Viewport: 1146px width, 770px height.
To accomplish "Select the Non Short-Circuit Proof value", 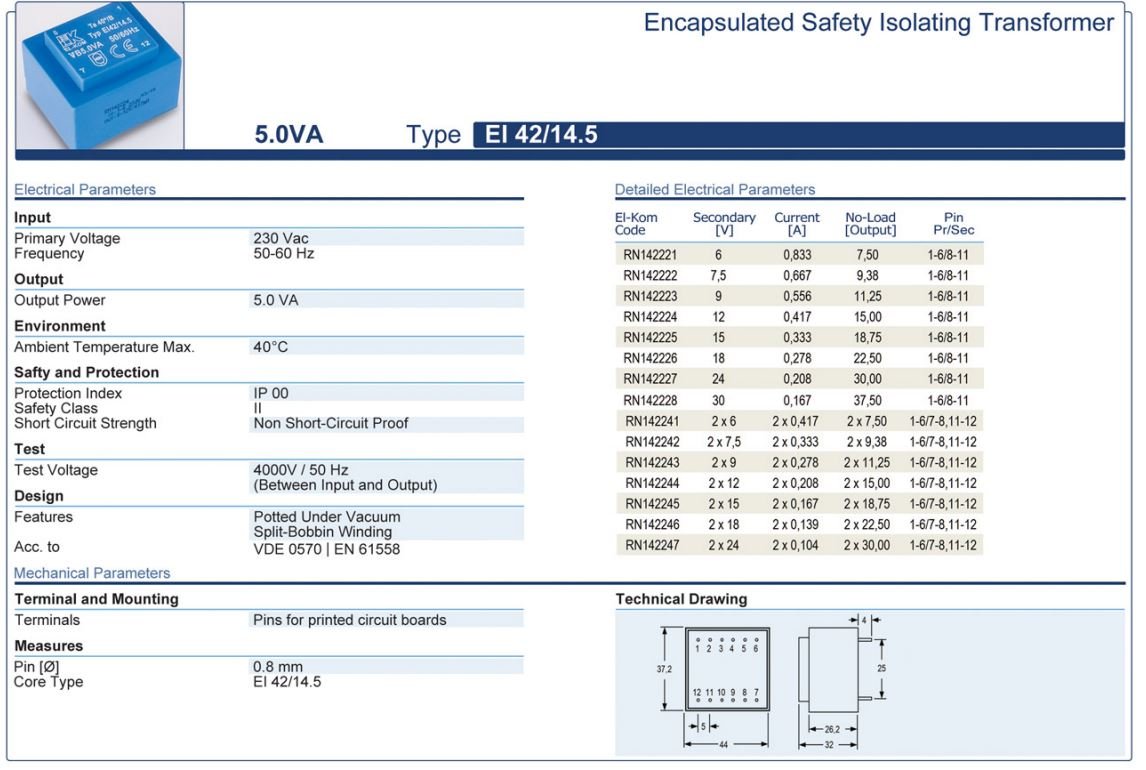I will pyautogui.click(x=331, y=423).
